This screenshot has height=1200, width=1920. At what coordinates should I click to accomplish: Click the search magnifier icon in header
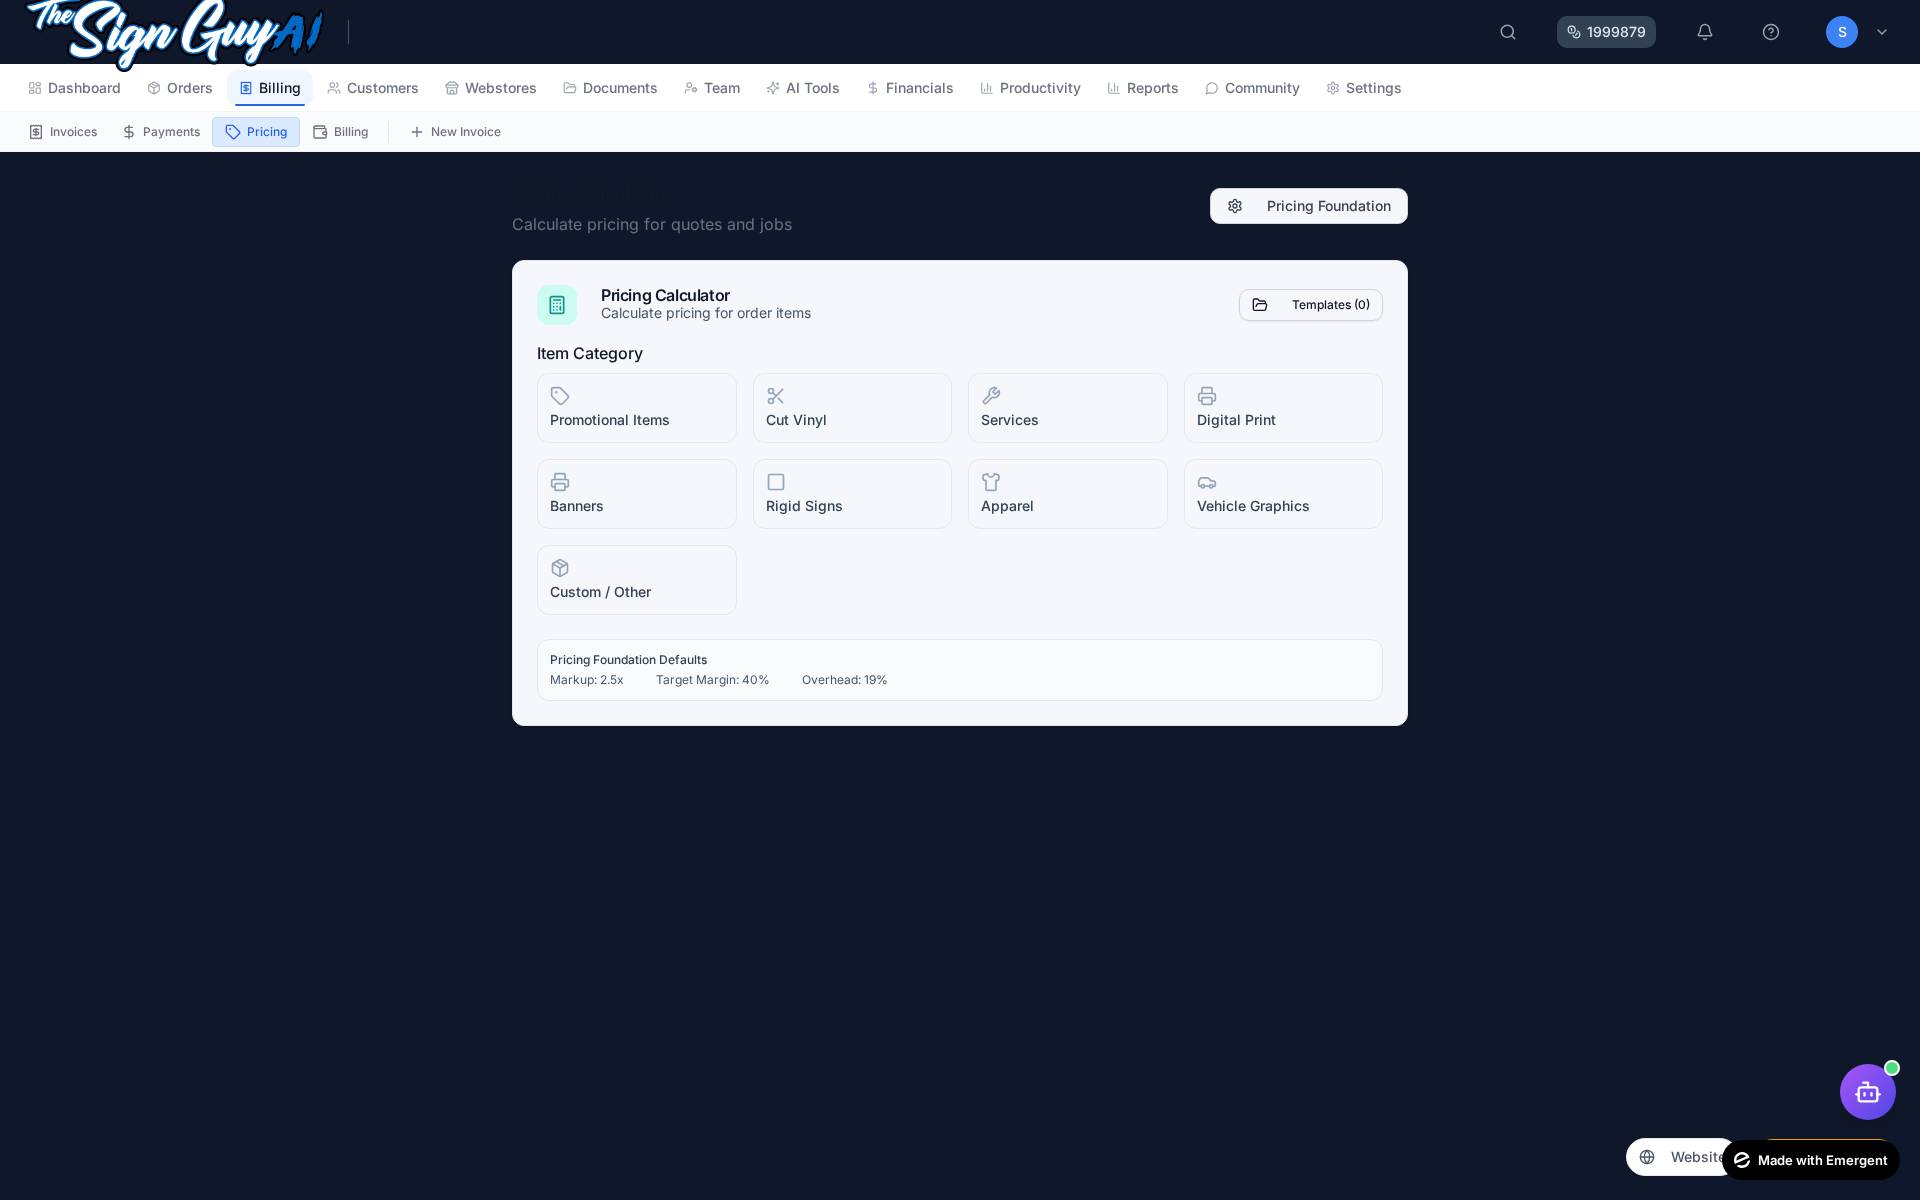(1508, 32)
